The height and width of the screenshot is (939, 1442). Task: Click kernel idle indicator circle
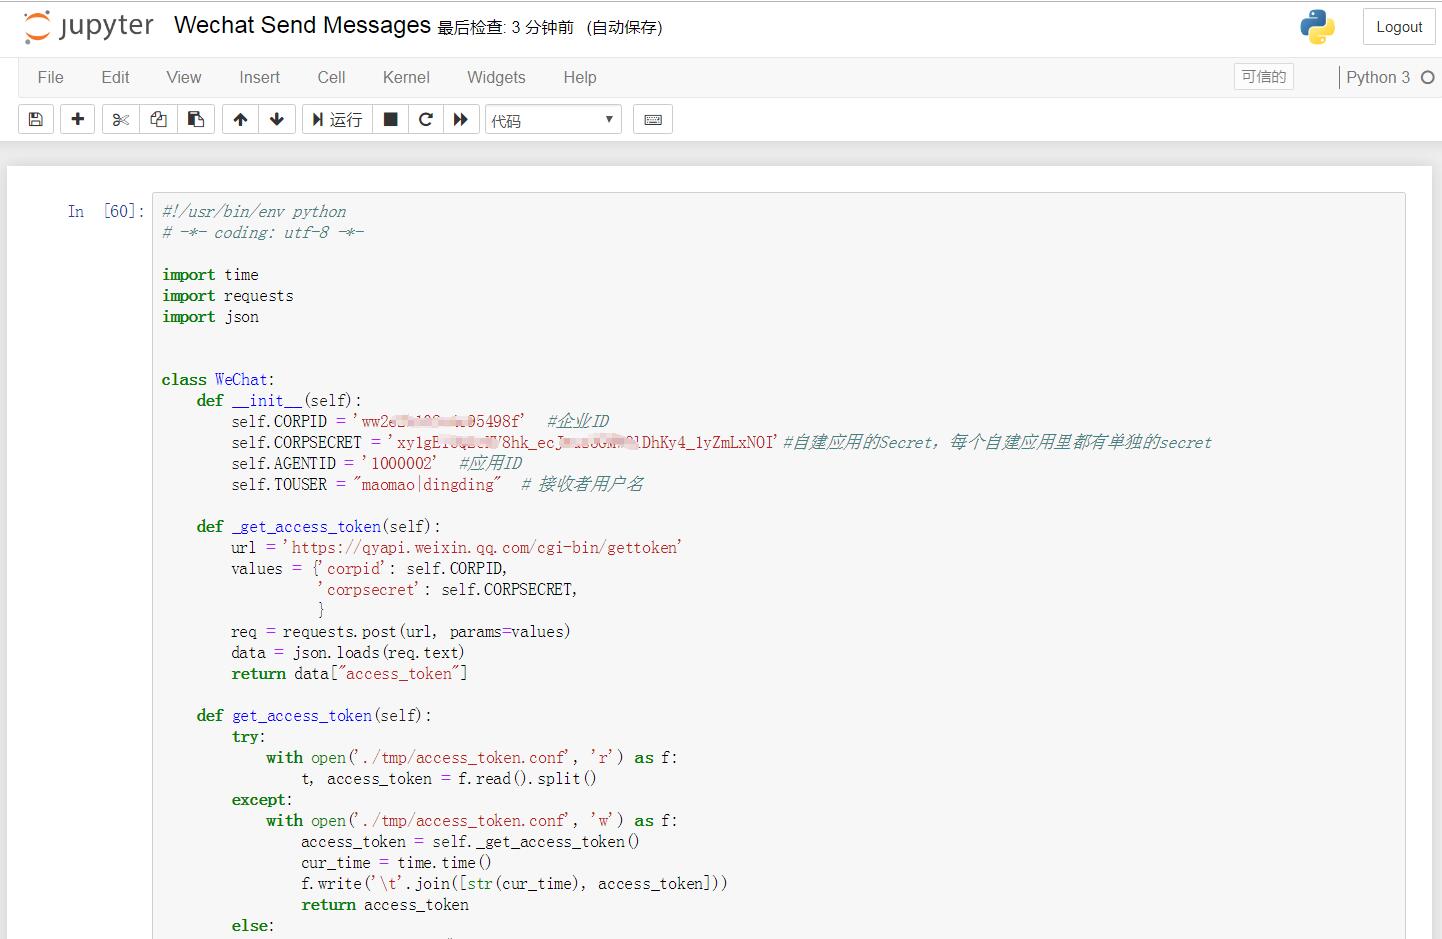pos(1428,77)
